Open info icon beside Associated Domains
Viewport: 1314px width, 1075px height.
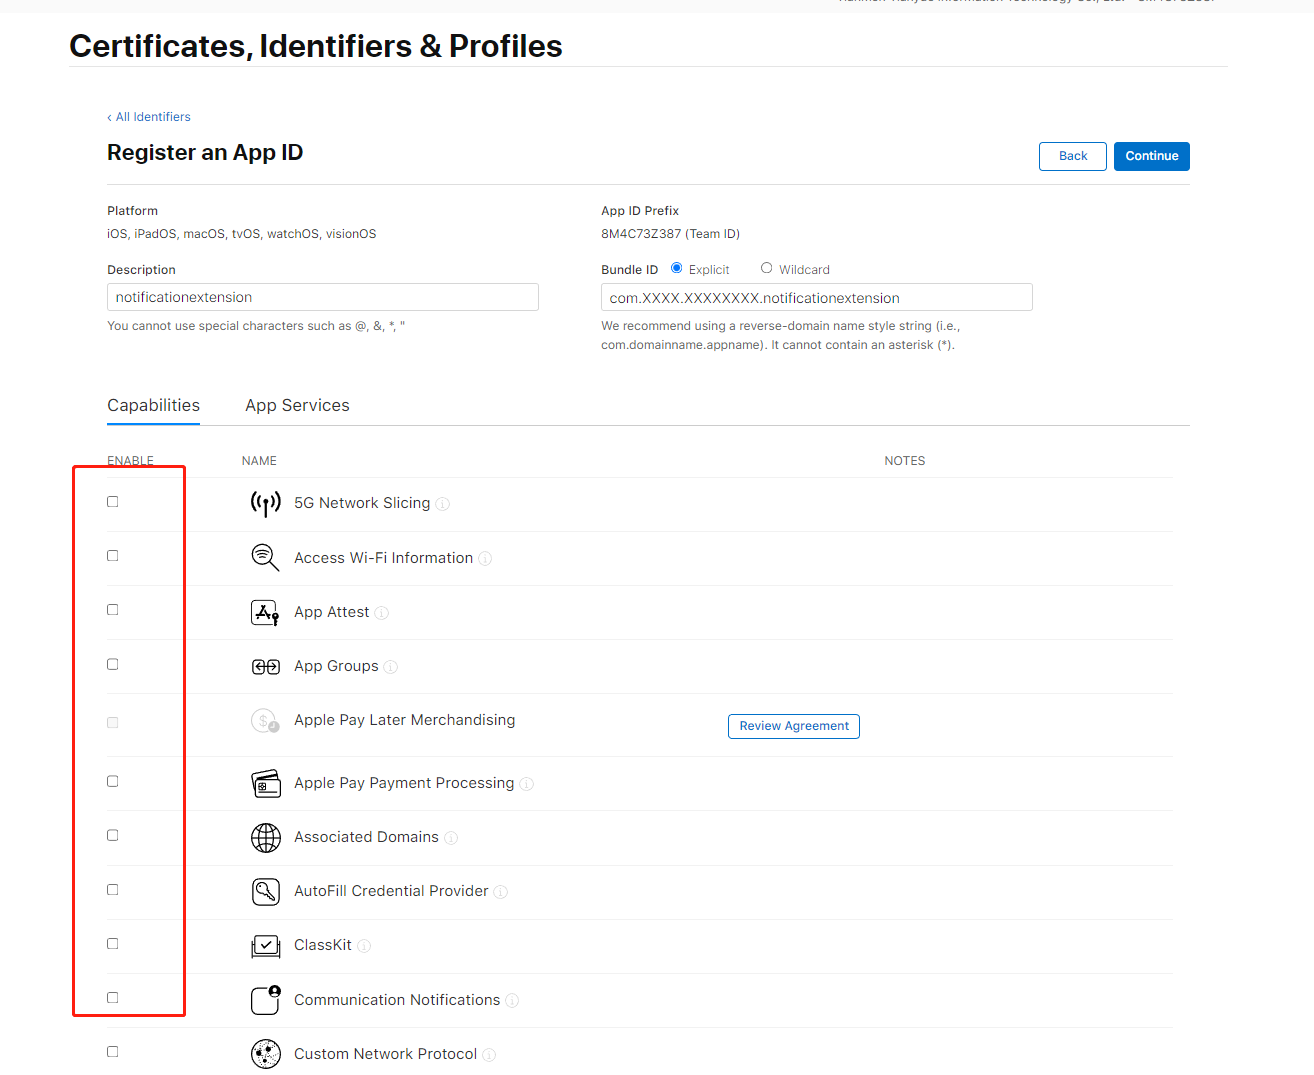451,838
